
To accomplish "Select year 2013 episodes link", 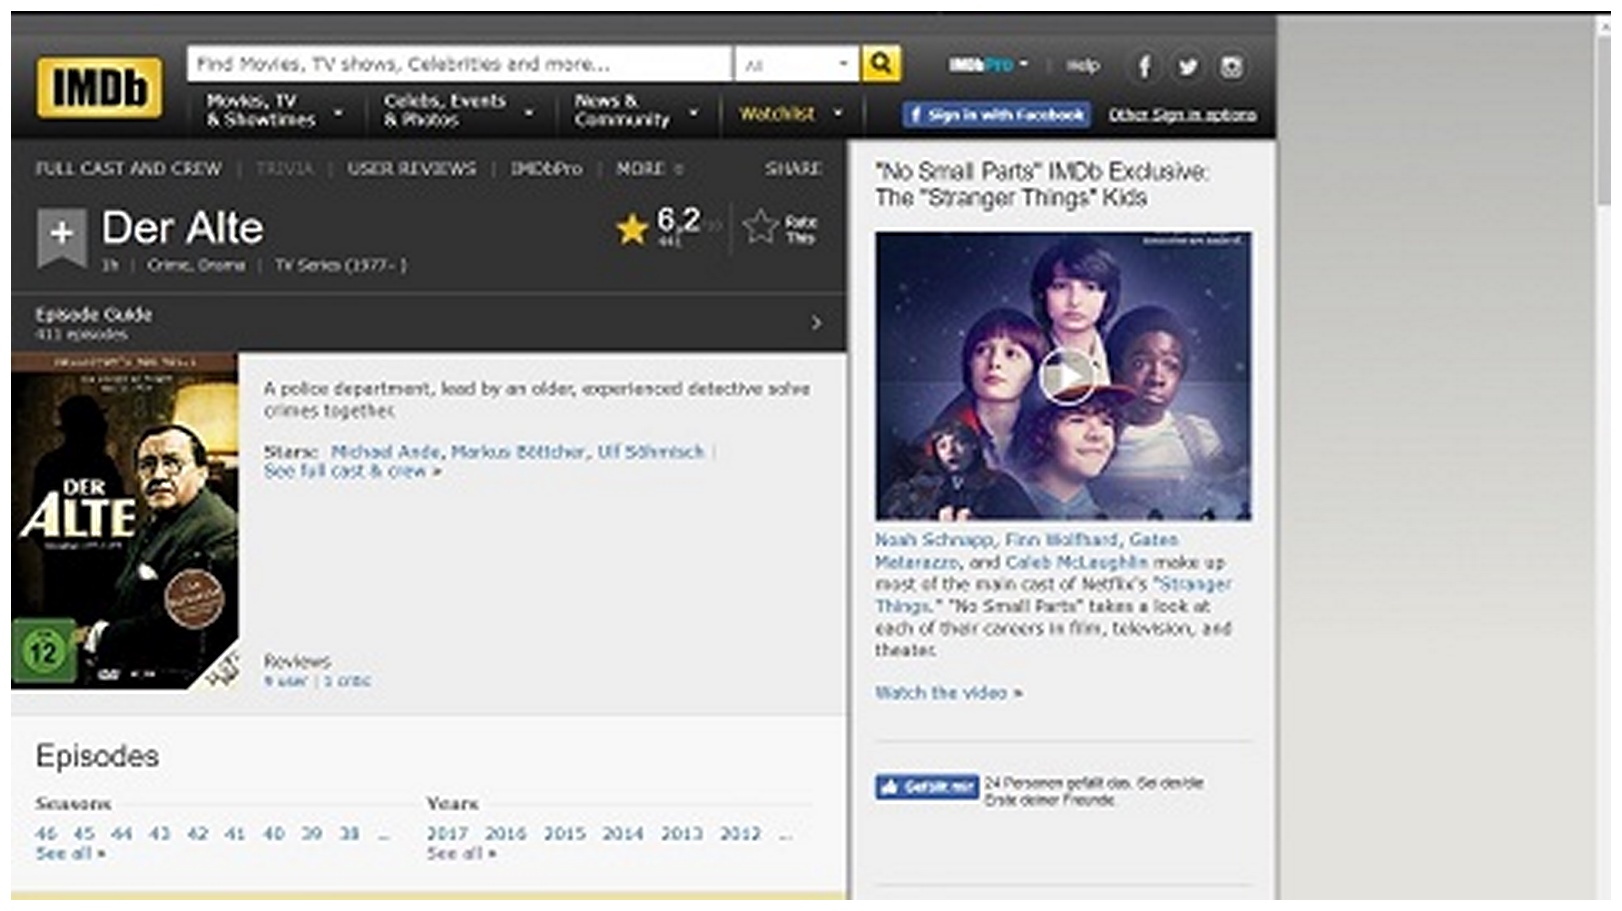I will [x=682, y=834].
